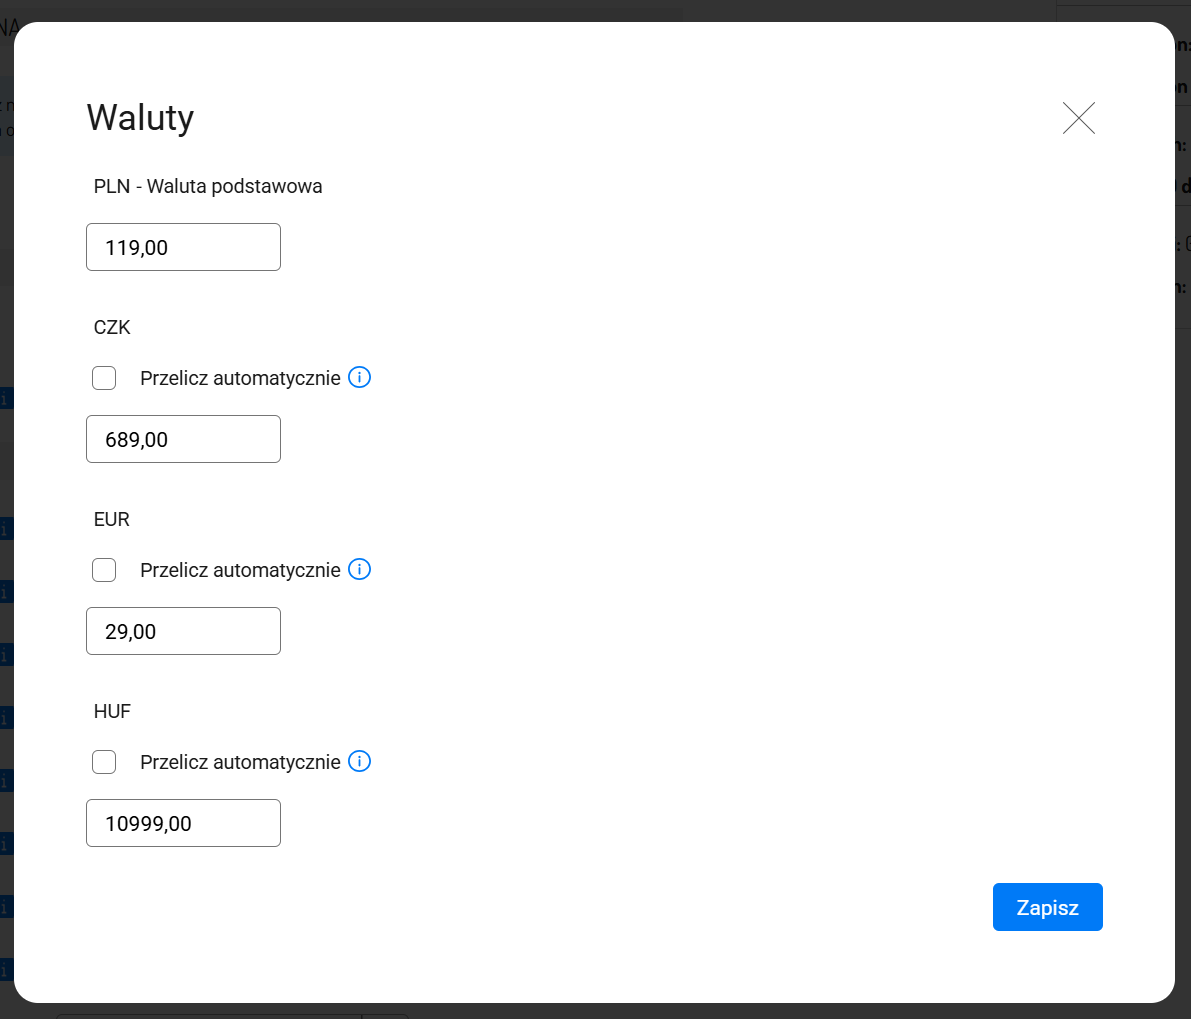This screenshot has width=1191, height=1019.
Task: Show the info tooltip icon under HUF
Action: pos(359,761)
